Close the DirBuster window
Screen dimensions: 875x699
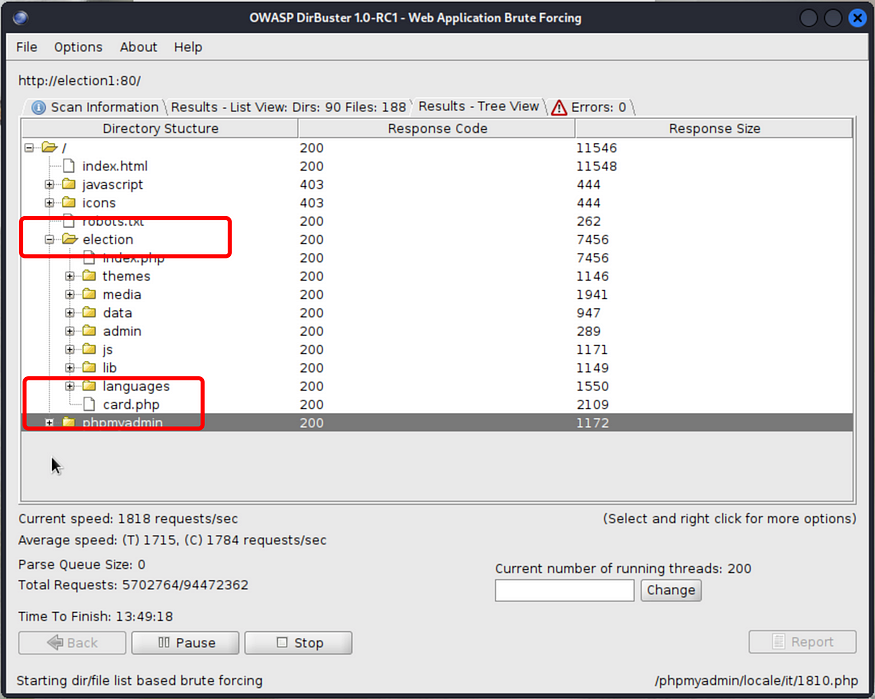[x=857, y=18]
